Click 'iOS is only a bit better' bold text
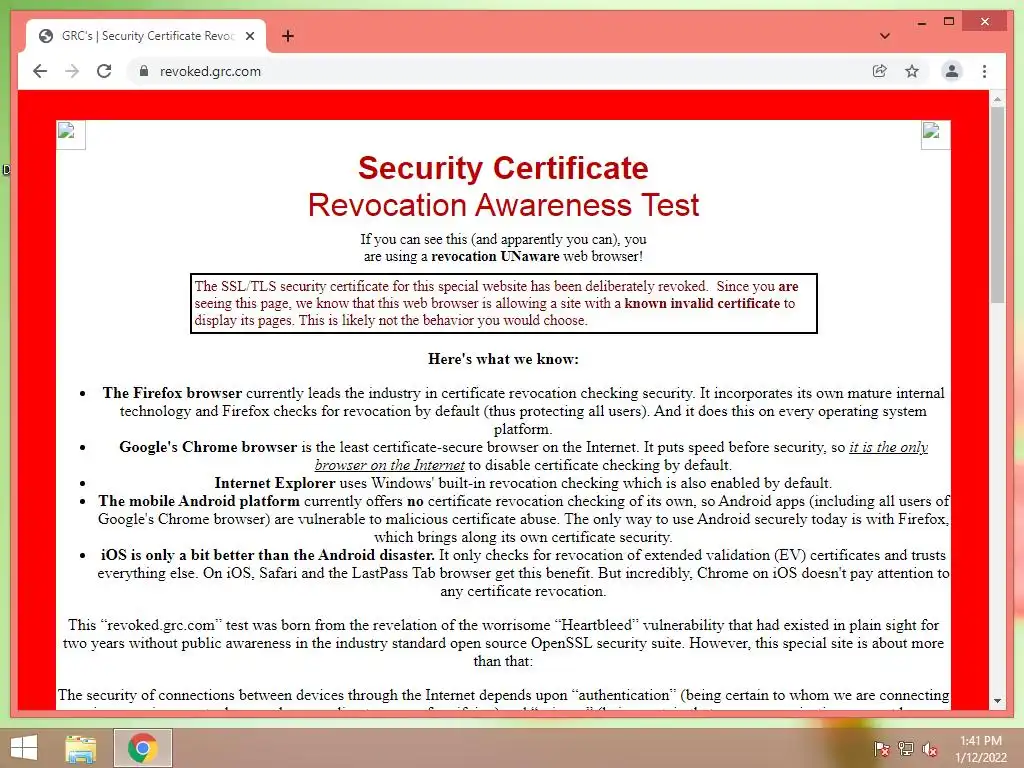 coord(267,555)
